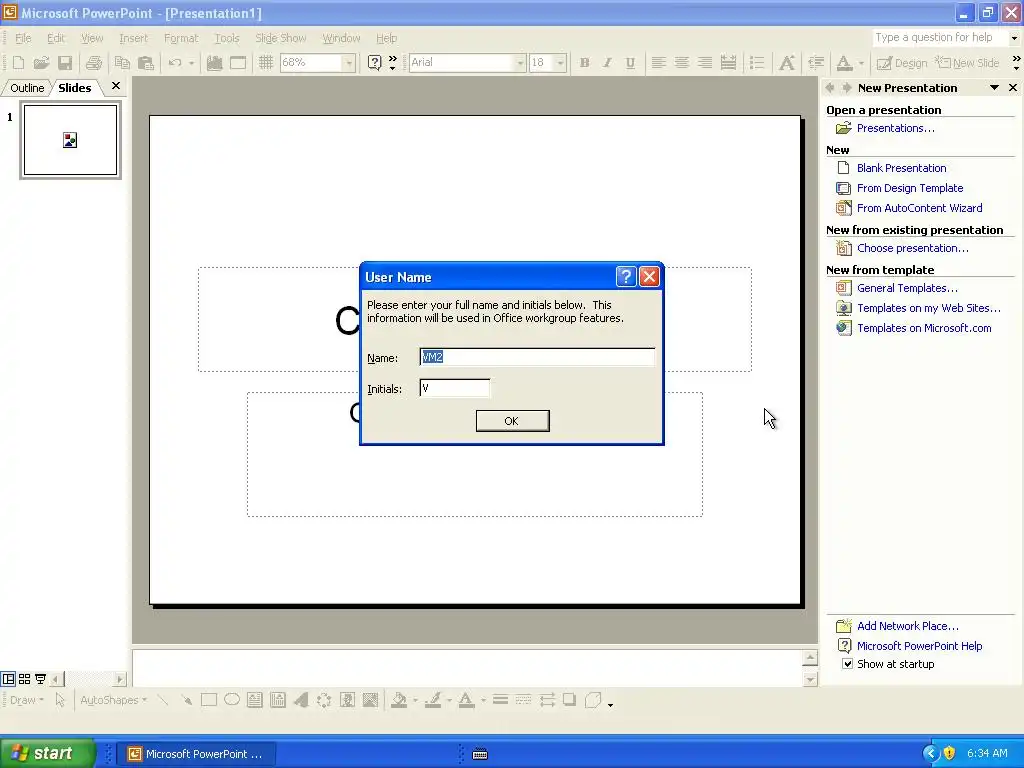Uncheck the Show at startup checkbox
Screen dimensions: 1024x768
coord(847,664)
